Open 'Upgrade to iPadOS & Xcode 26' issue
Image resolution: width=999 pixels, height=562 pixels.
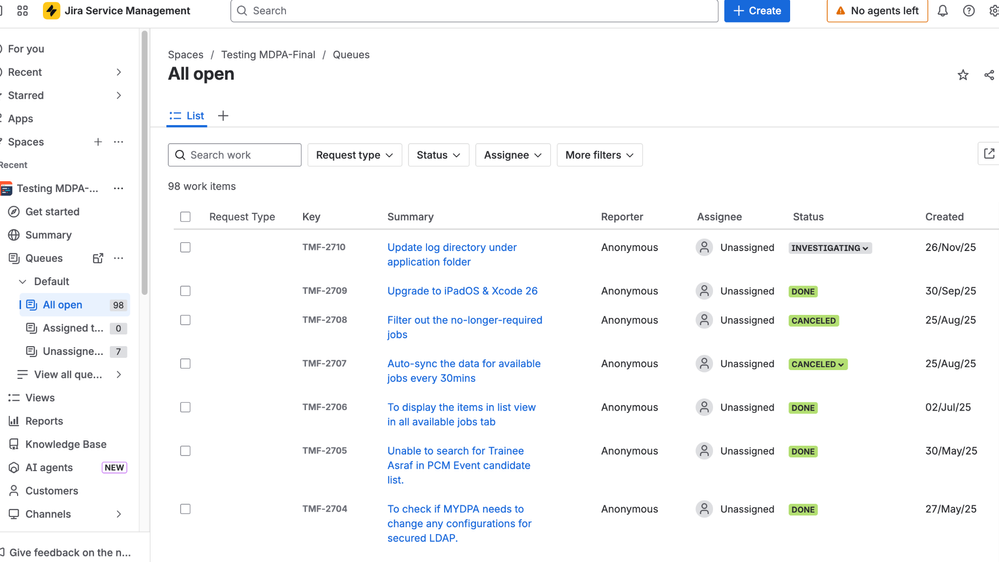[463, 291]
